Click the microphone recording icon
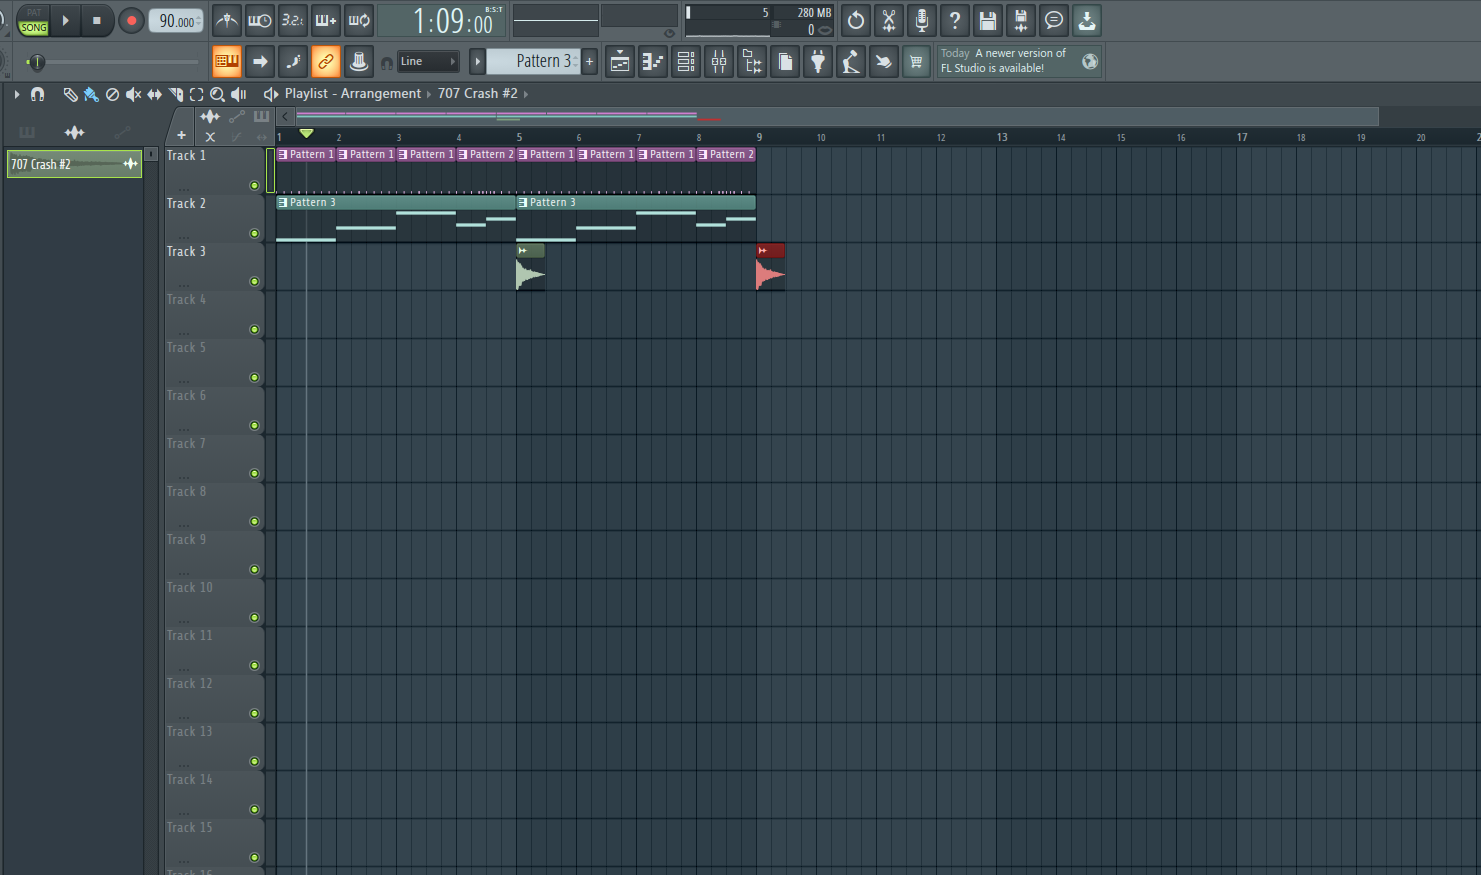 click(921, 20)
